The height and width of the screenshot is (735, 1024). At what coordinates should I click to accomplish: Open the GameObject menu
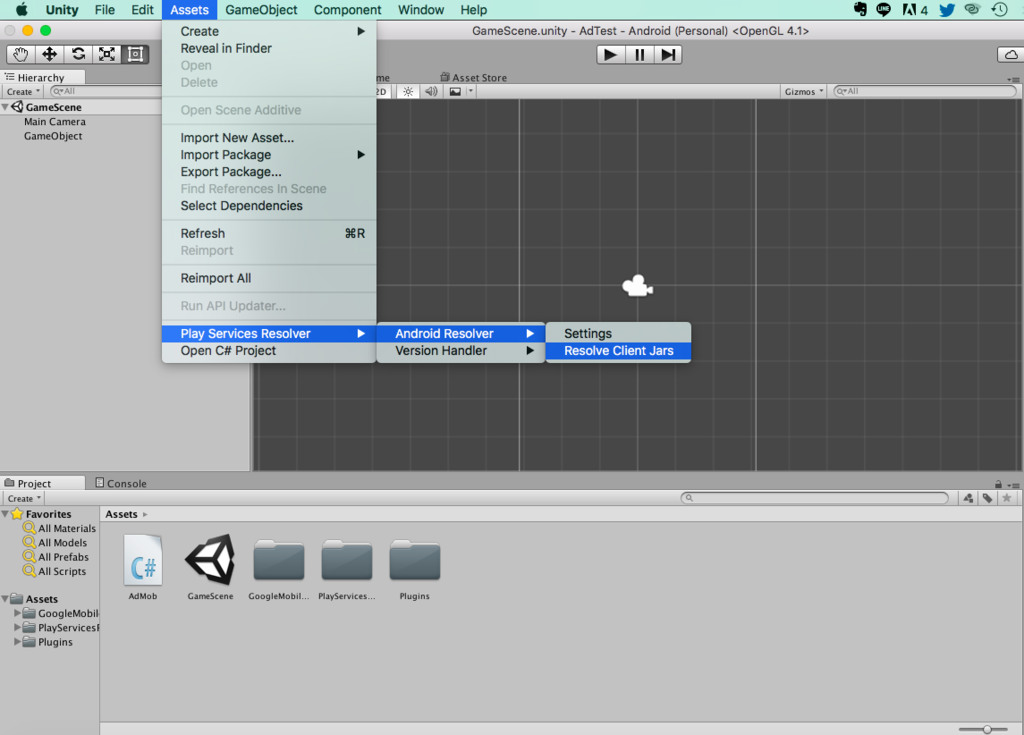261,10
